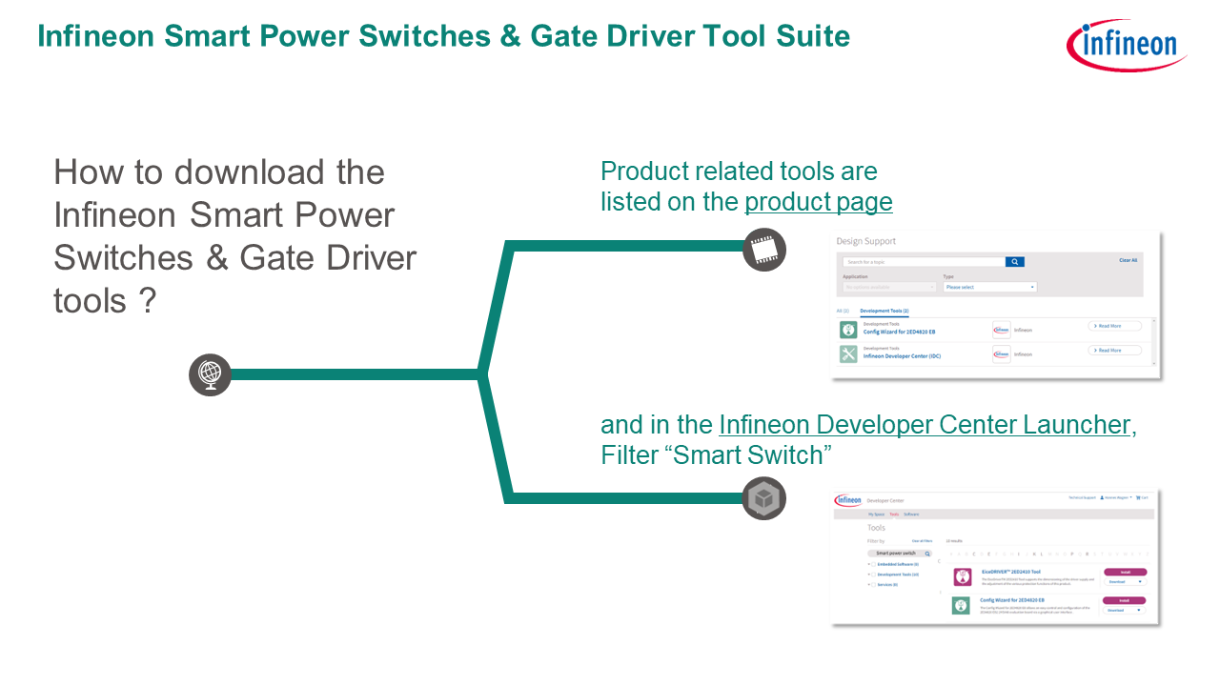1220x686 pixels.
Task: Open the Type 'Please select' dropdown
Action: point(989,287)
